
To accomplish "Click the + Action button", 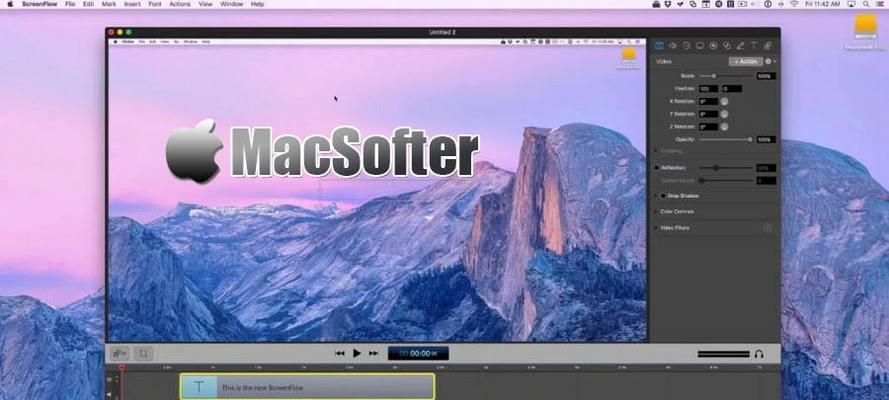I will (746, 61).
